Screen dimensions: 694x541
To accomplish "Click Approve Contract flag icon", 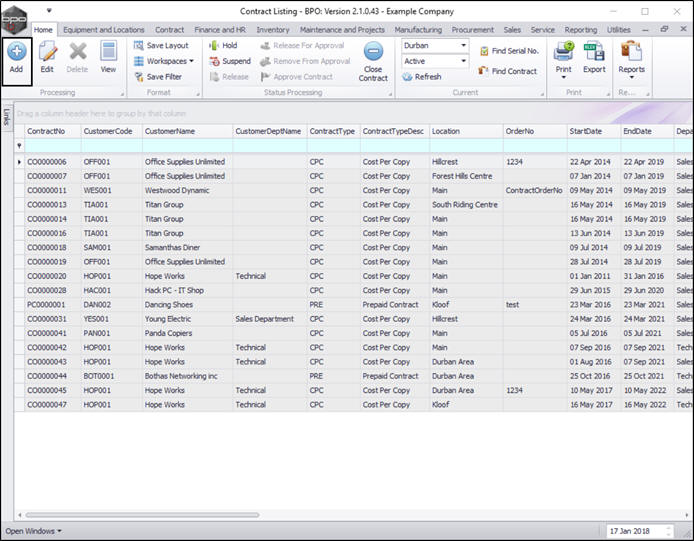I will 265,77.
